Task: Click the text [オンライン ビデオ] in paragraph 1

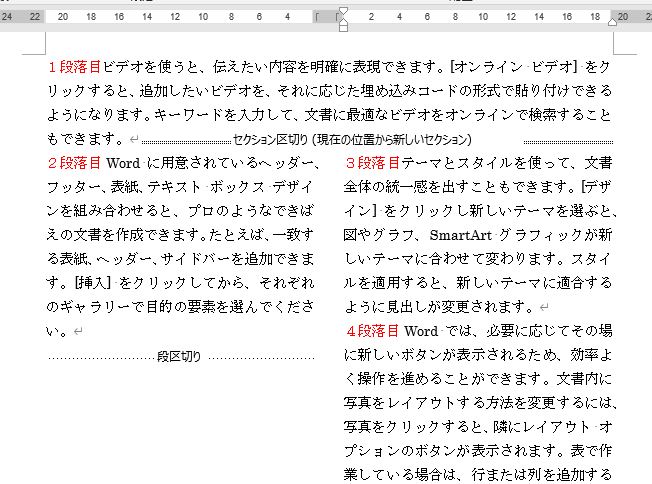Action: click(514, 67)
